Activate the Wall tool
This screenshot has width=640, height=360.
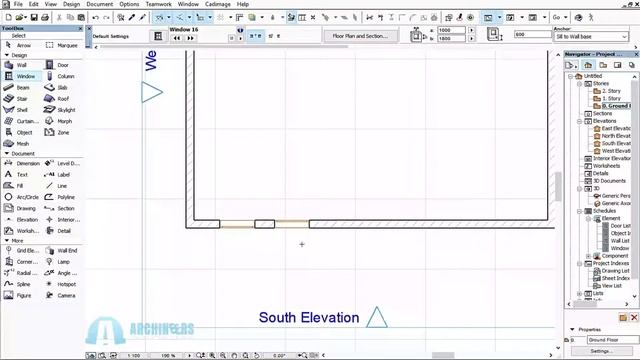coord(16,65)
